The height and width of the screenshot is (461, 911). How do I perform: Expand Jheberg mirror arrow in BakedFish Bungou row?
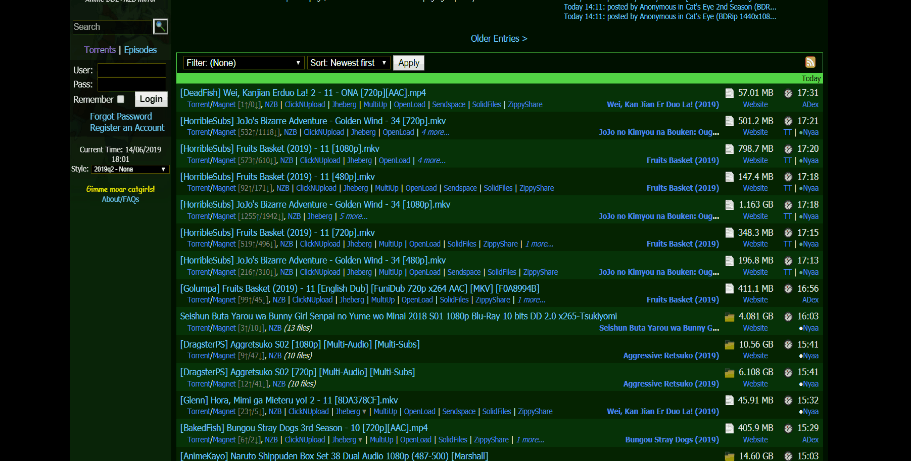click(360, 439)
